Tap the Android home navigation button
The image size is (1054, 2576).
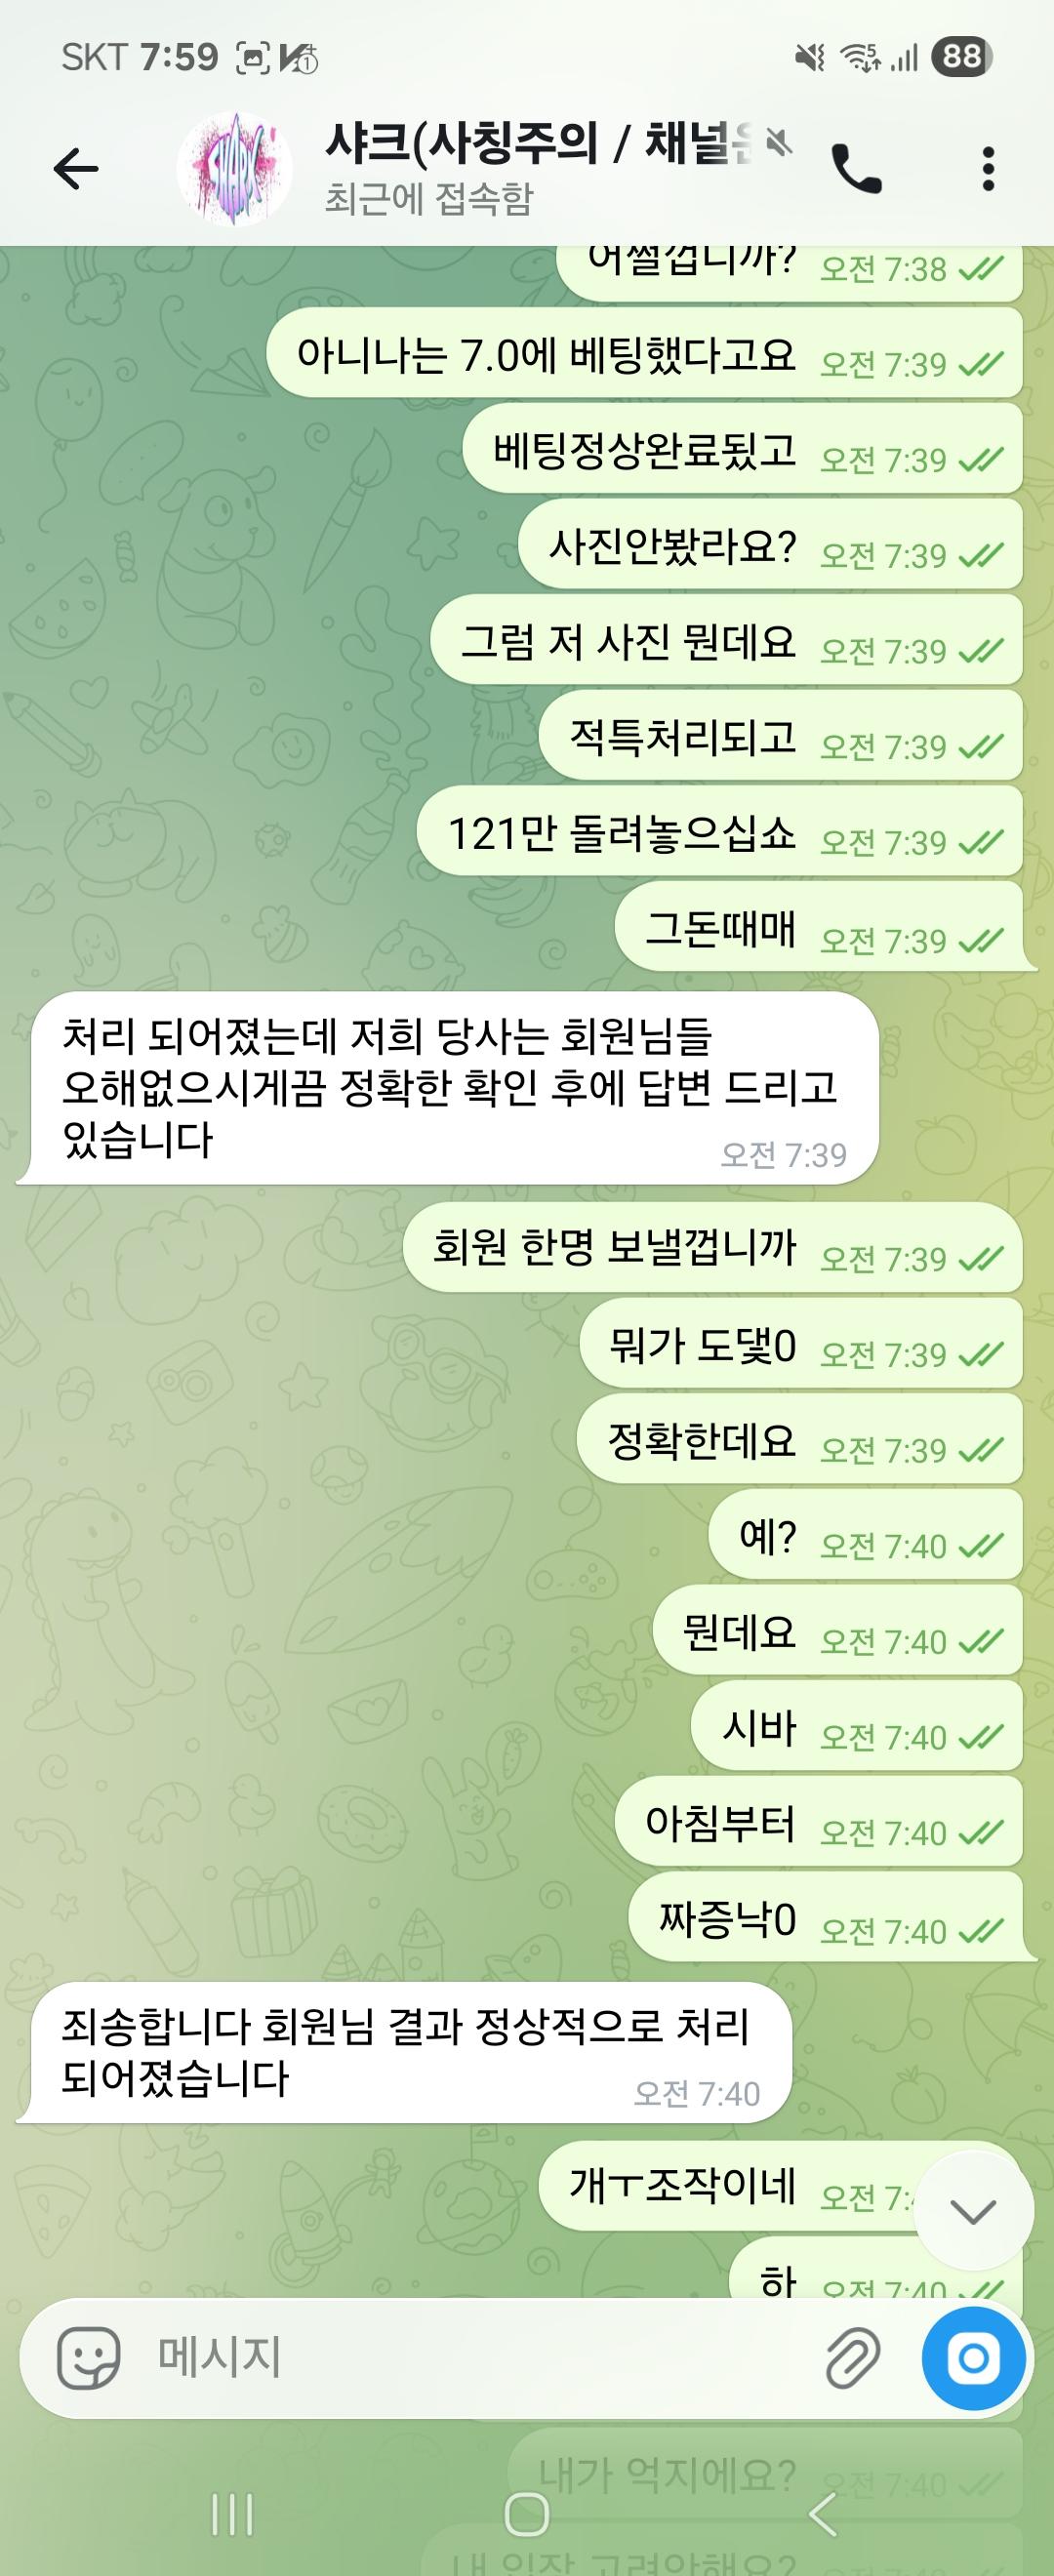click(527, 2513)
